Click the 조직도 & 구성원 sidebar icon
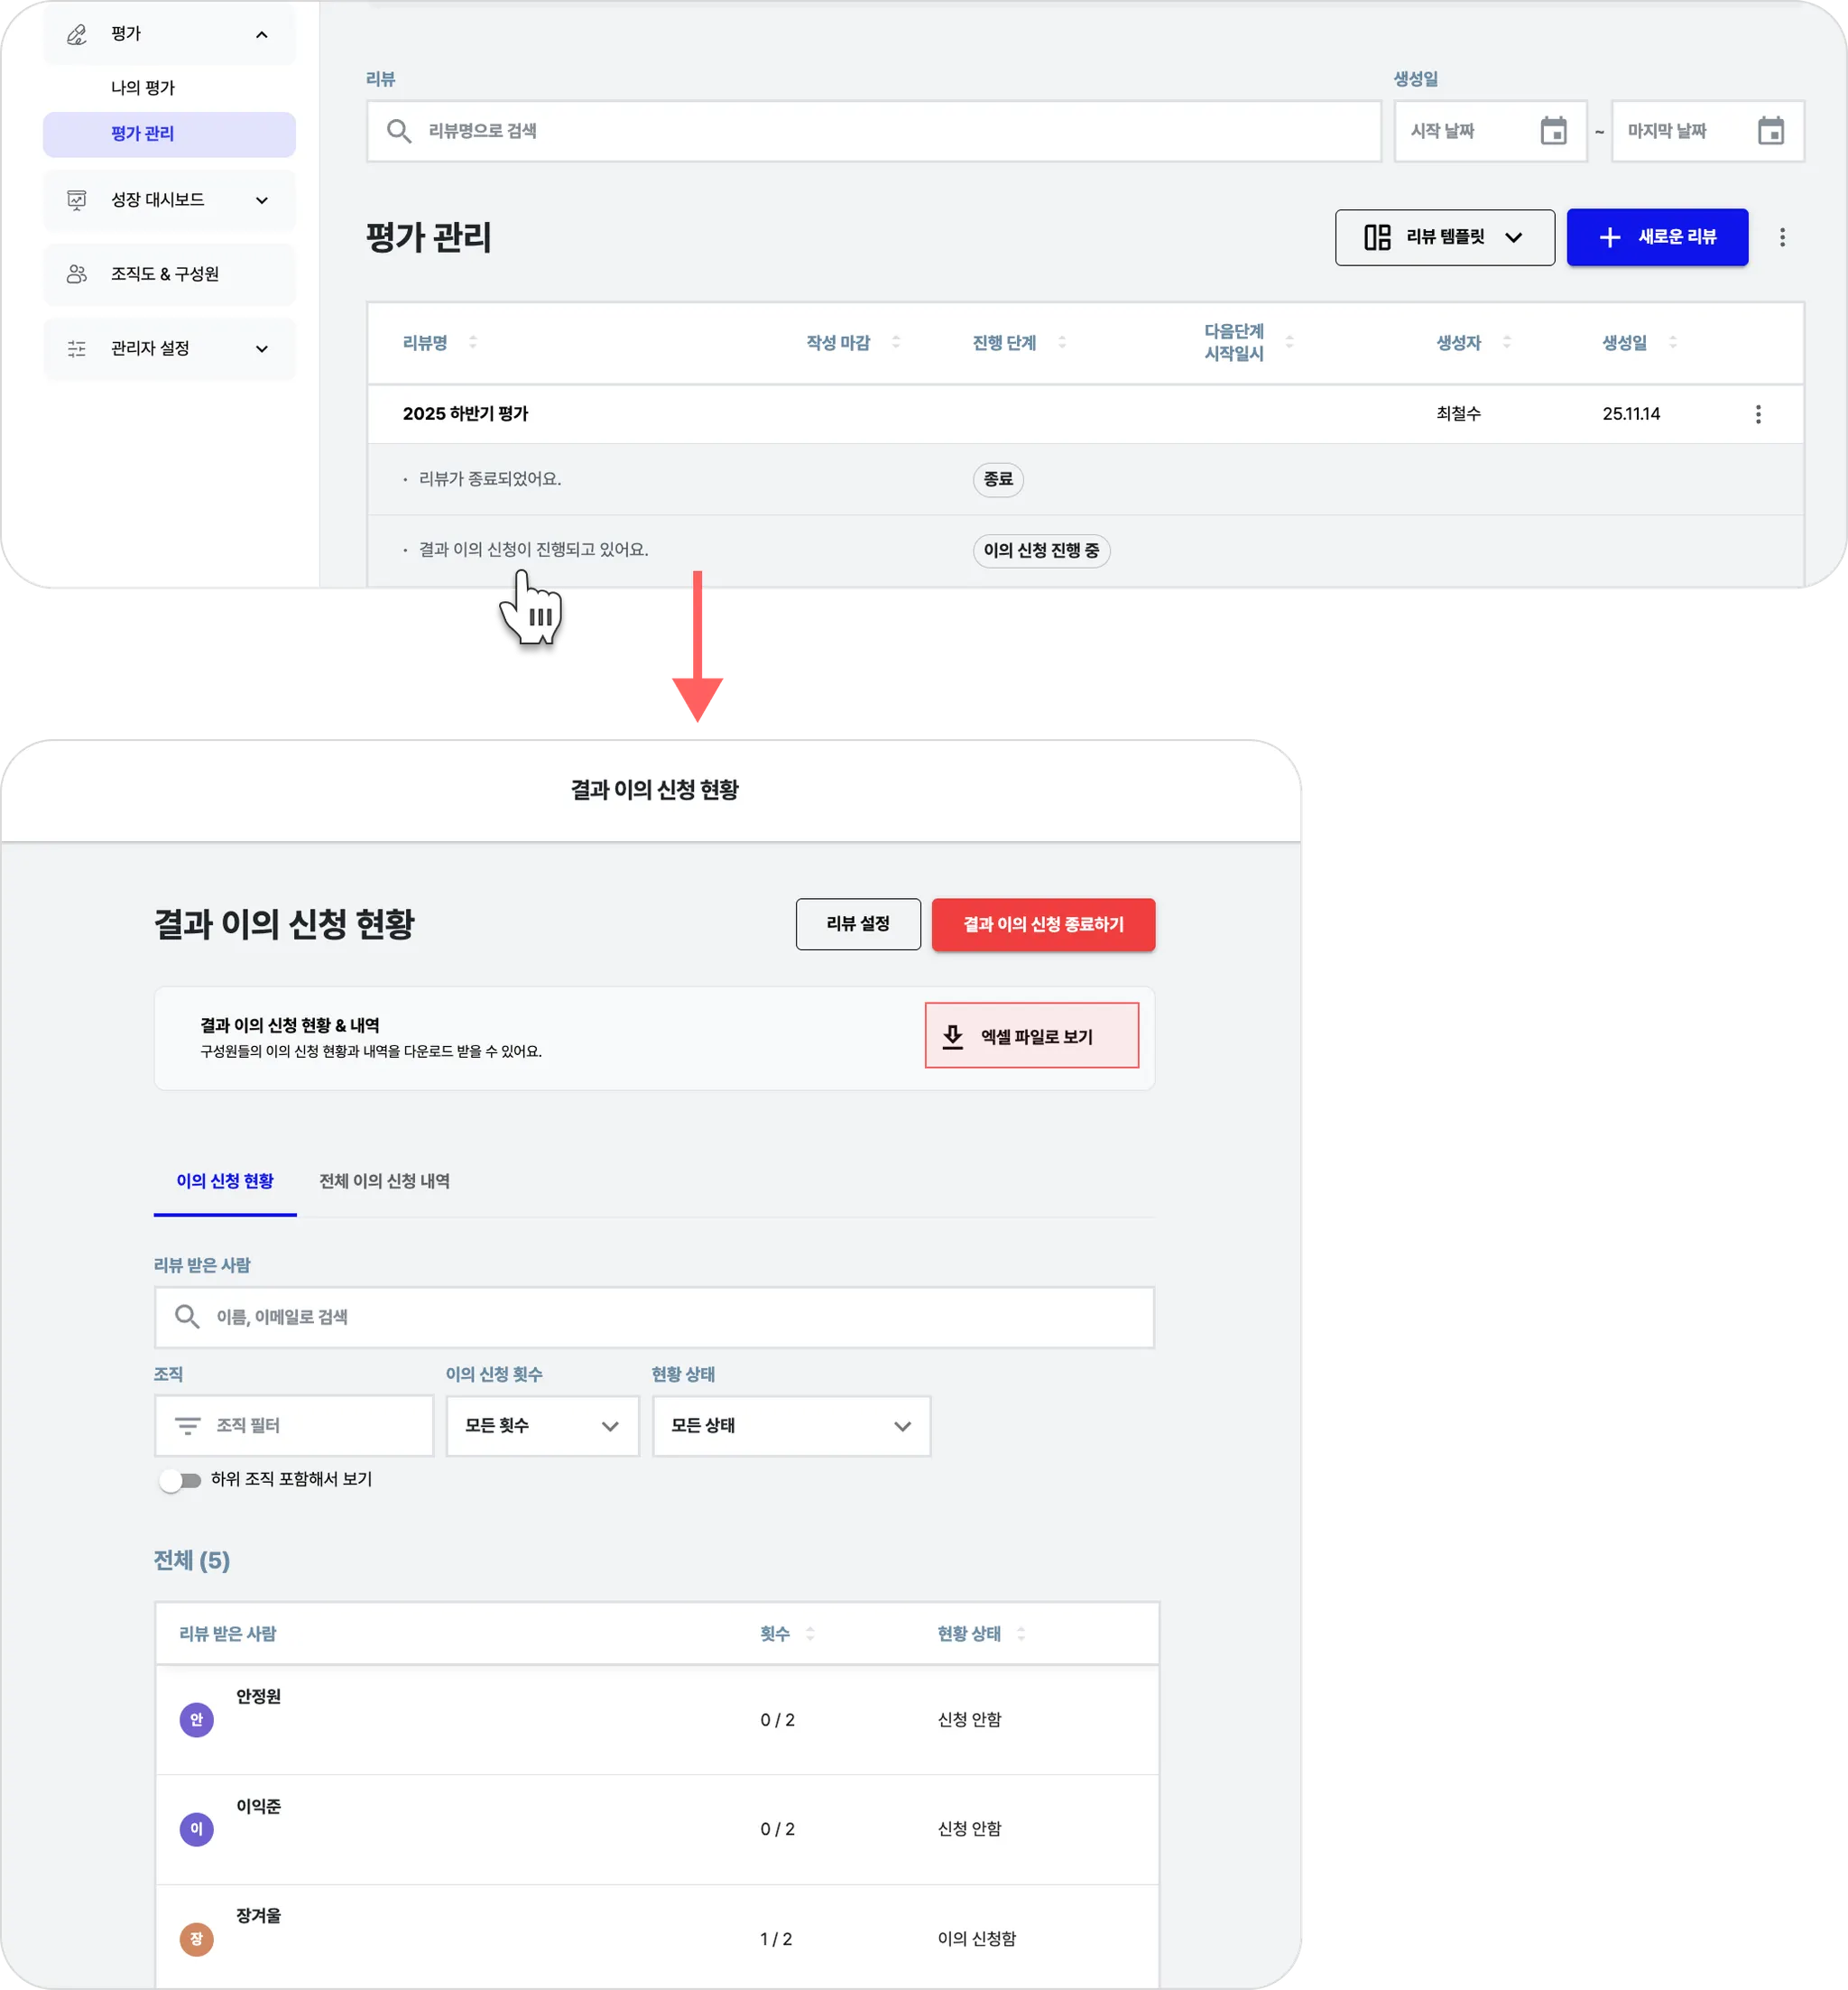 (77, 274)
